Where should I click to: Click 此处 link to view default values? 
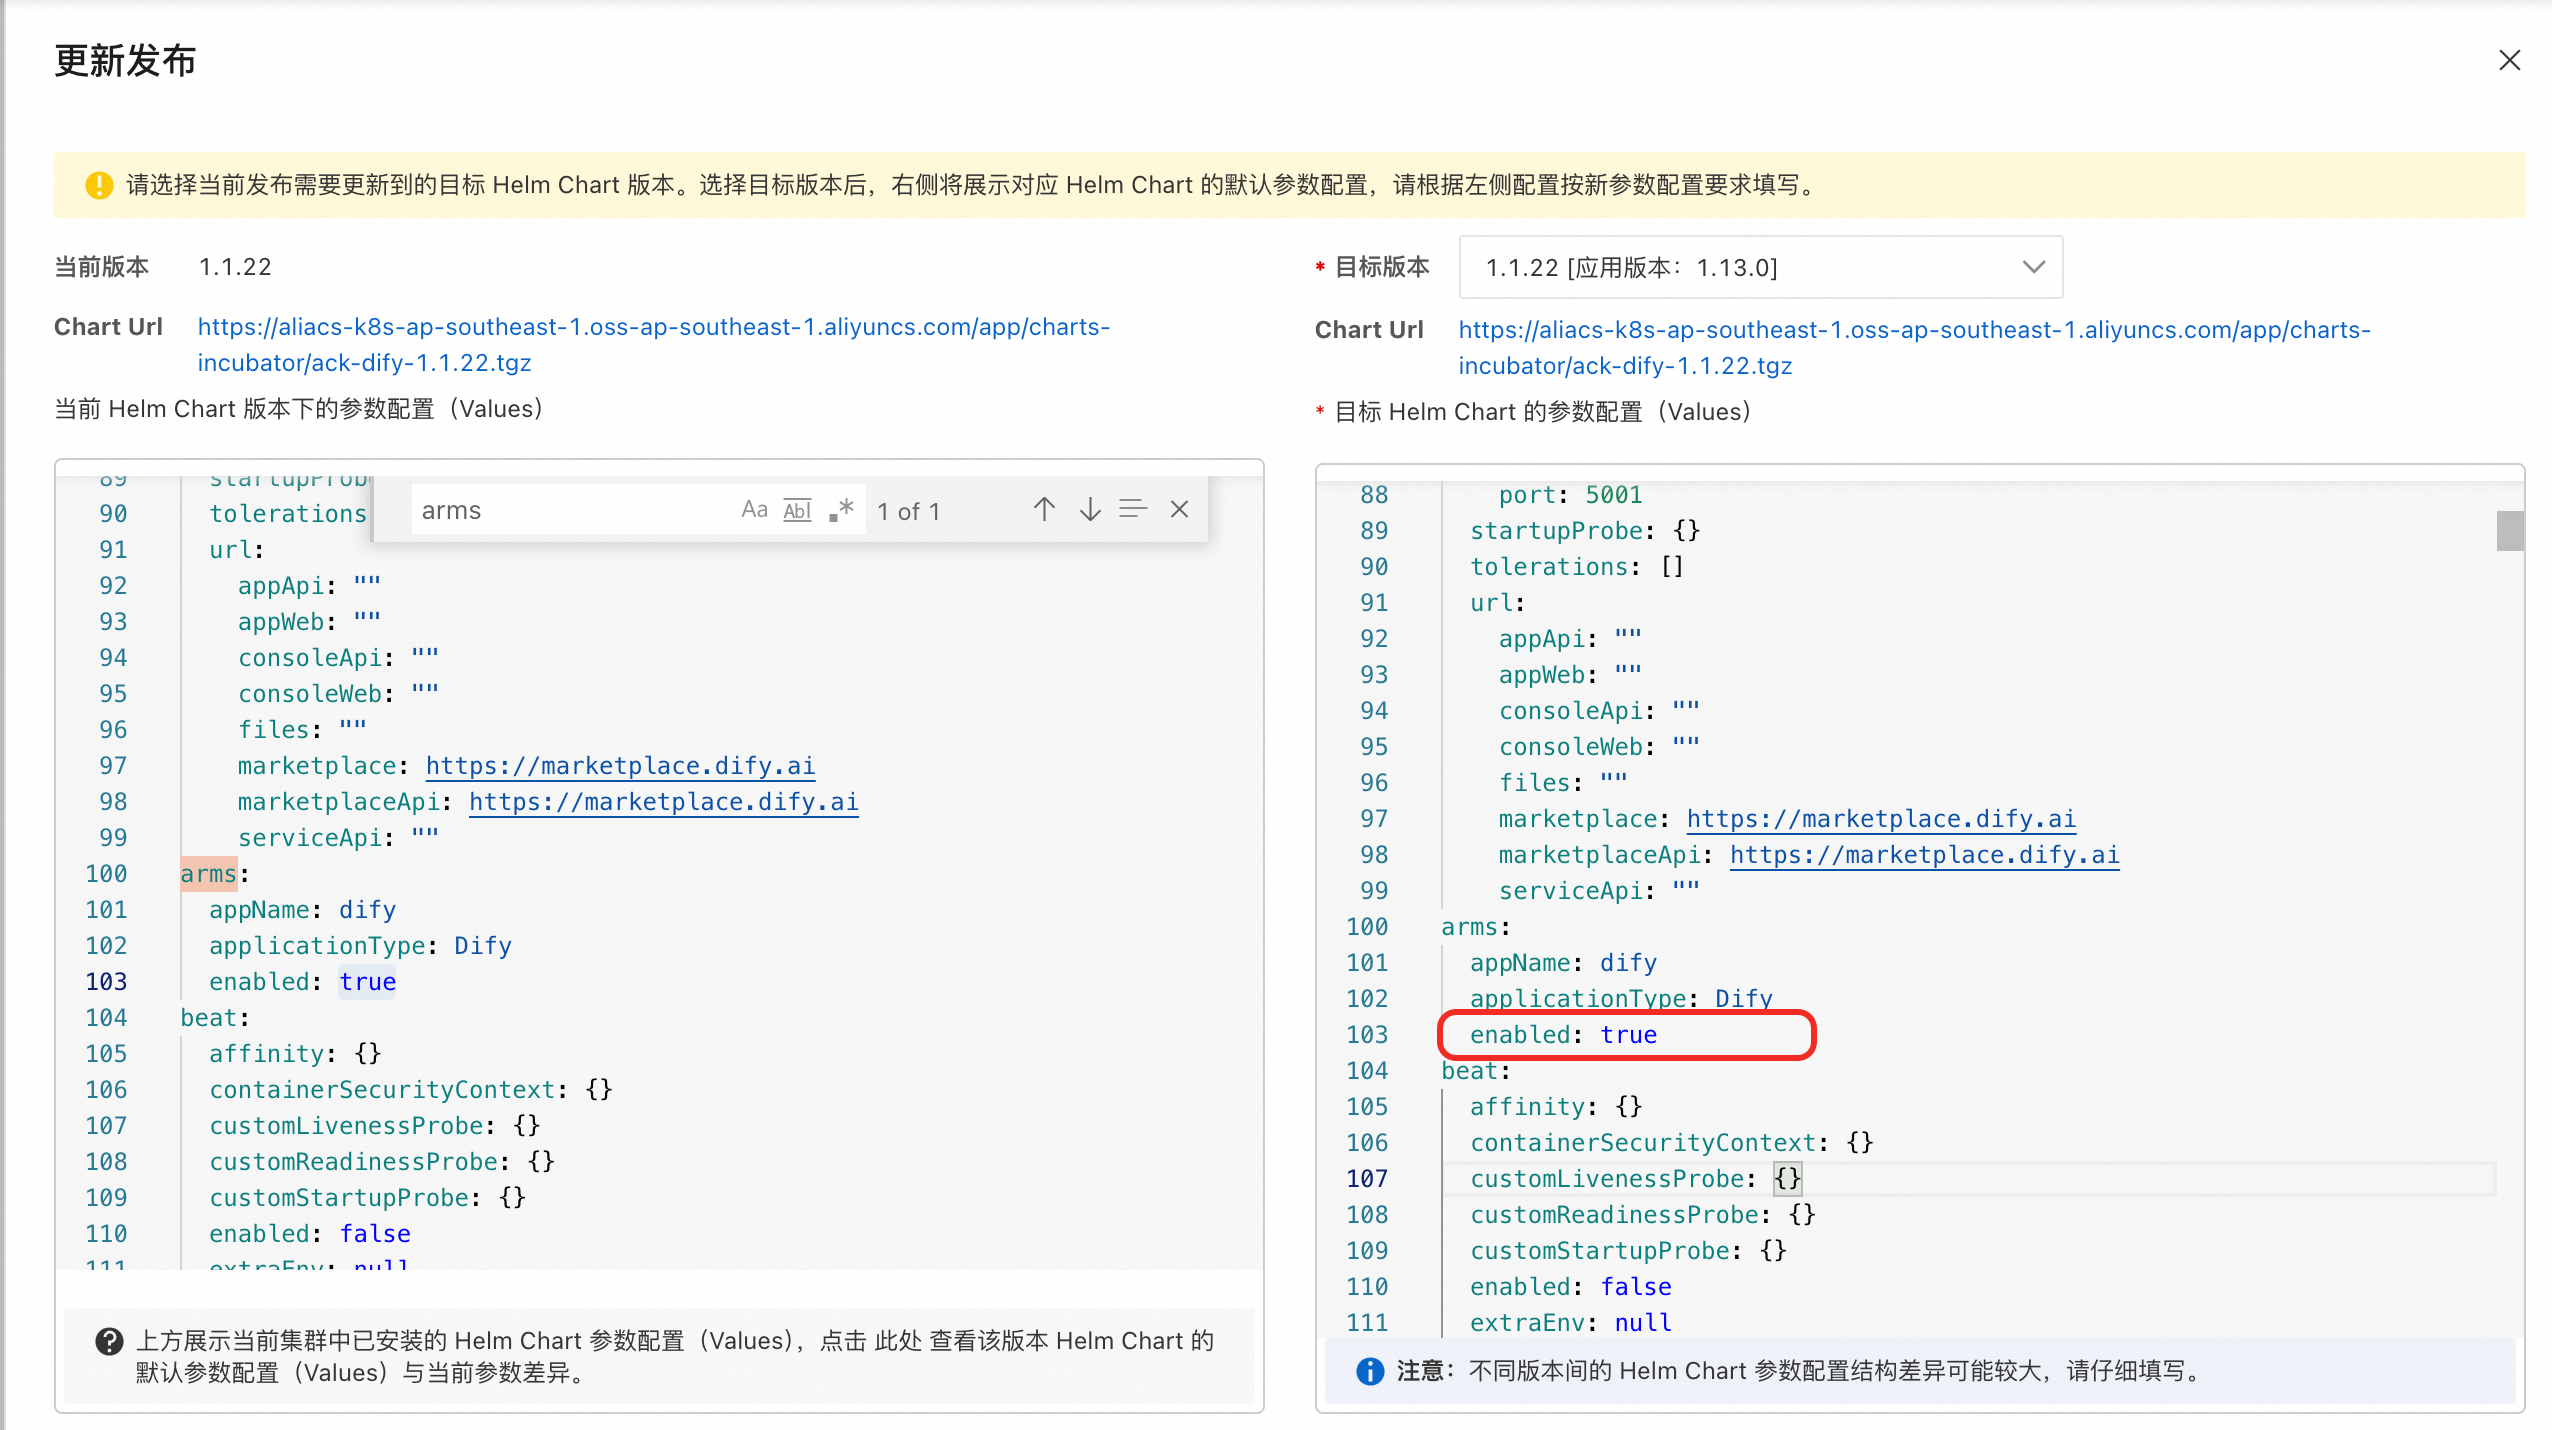coord(898,1341)
